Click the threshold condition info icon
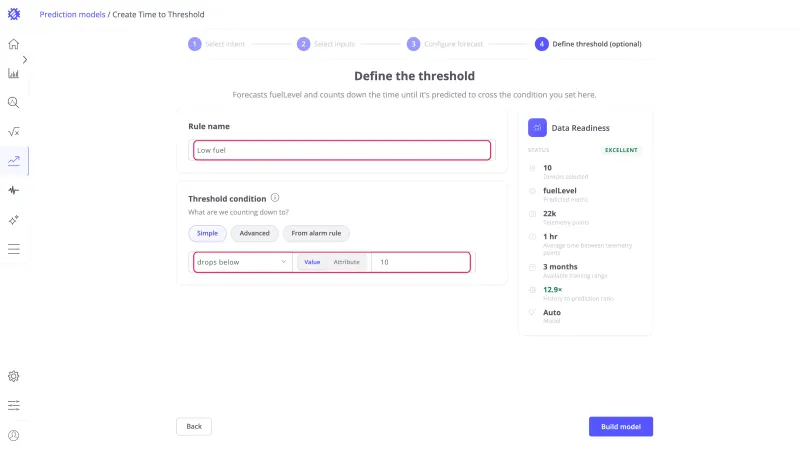This screenshot has height=450, width=800. point(275,197)
